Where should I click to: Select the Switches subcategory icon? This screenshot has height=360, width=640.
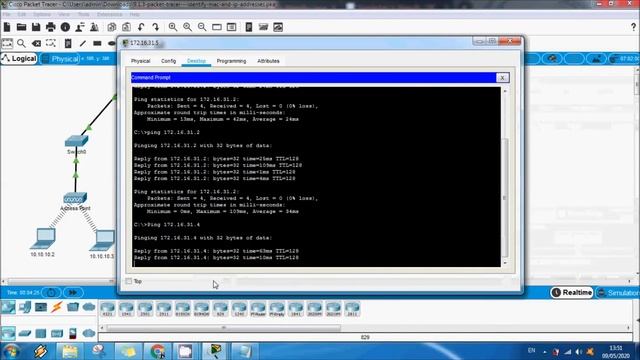[x=24, y=333]
